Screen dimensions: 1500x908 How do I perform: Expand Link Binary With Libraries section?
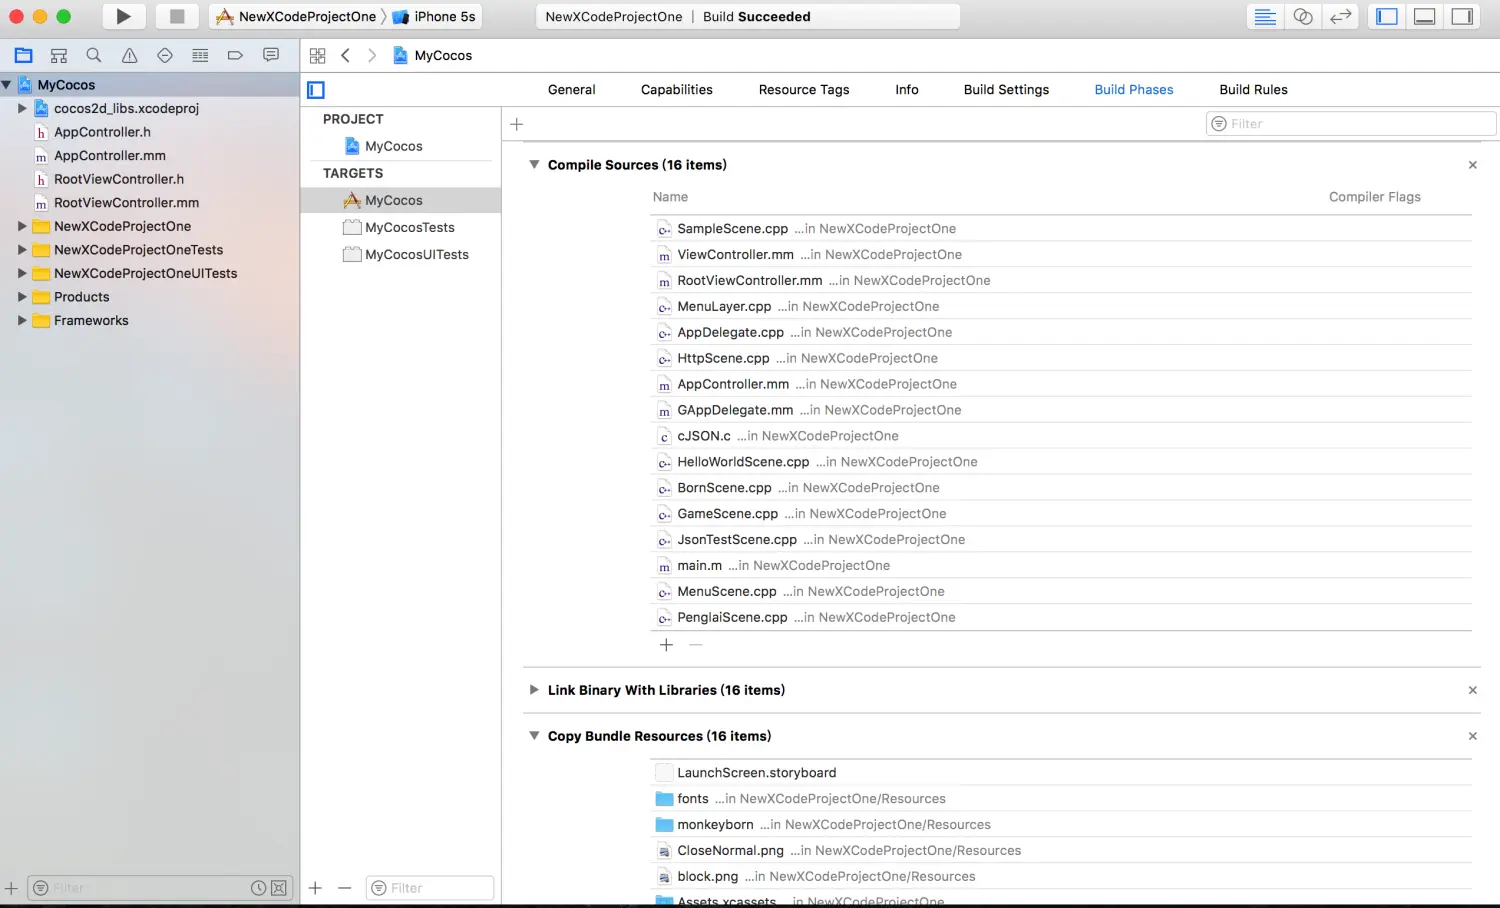click(x=534, y=690)
